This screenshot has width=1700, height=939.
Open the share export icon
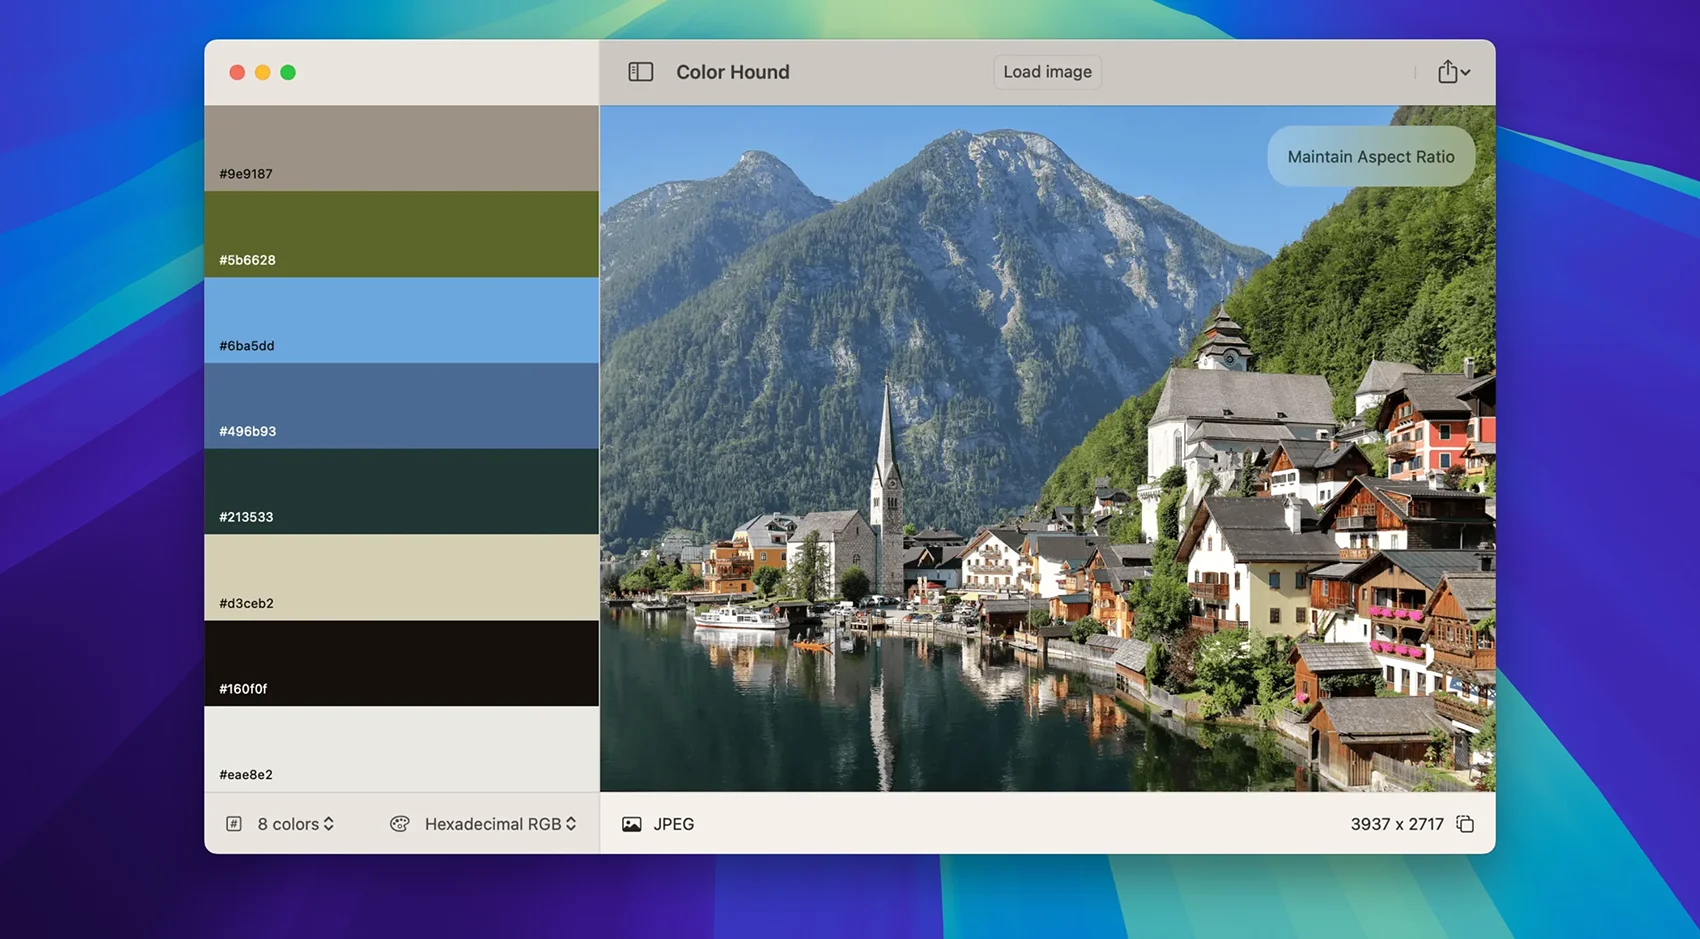tap(1447, 72)
